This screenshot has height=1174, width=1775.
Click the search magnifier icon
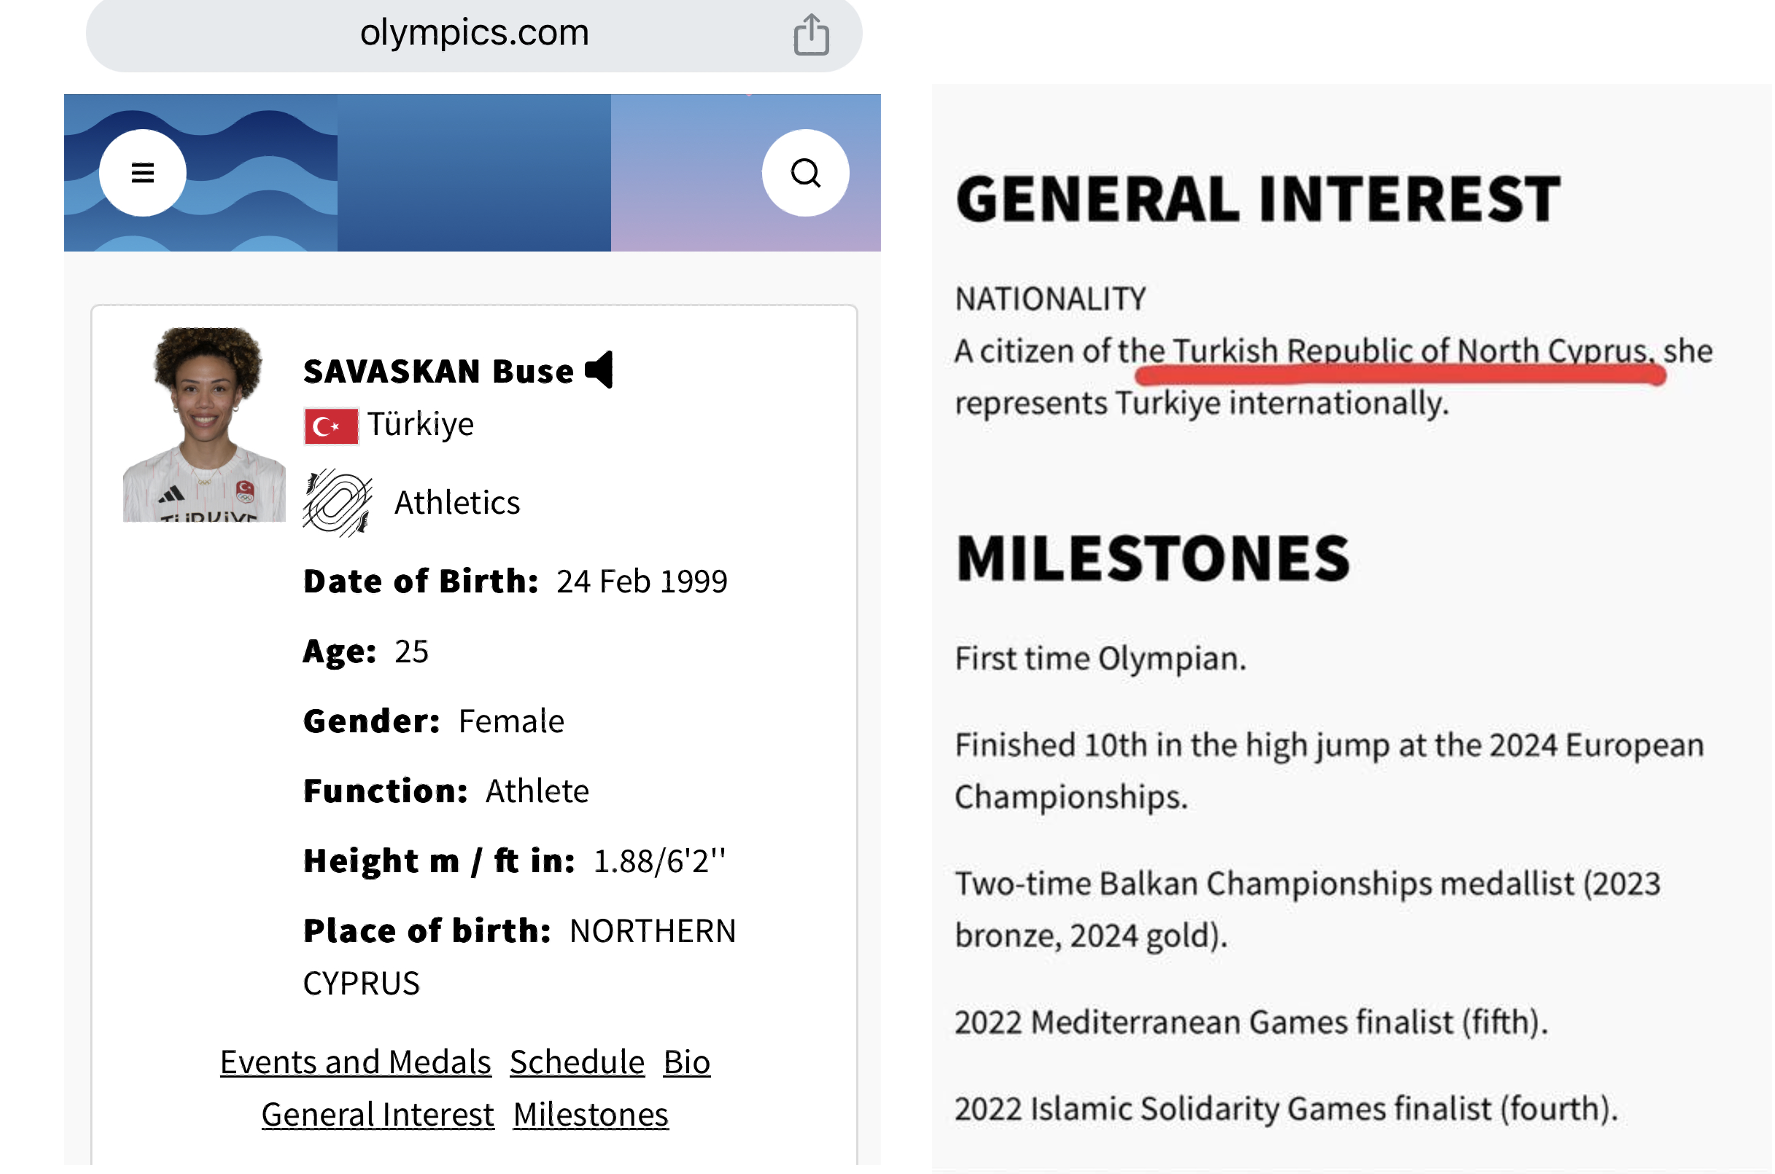[x=805, y=173]
